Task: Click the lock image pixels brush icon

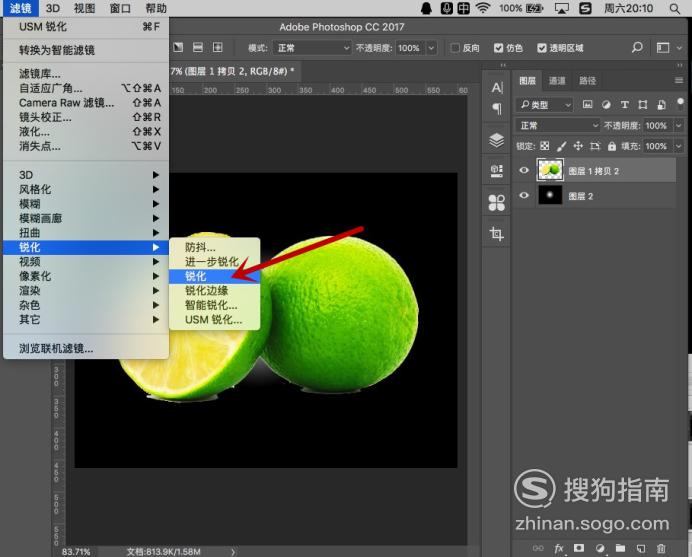Action: (x=561, y=146)
